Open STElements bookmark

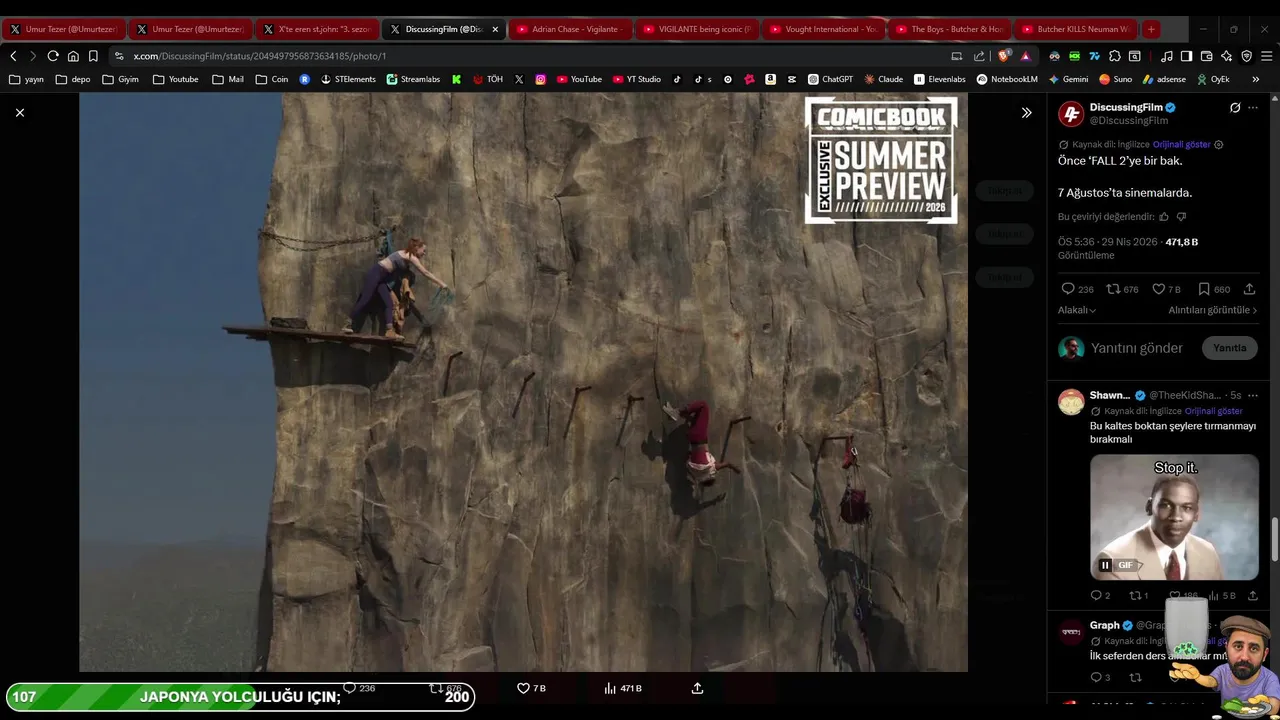[x=348, y=79]
